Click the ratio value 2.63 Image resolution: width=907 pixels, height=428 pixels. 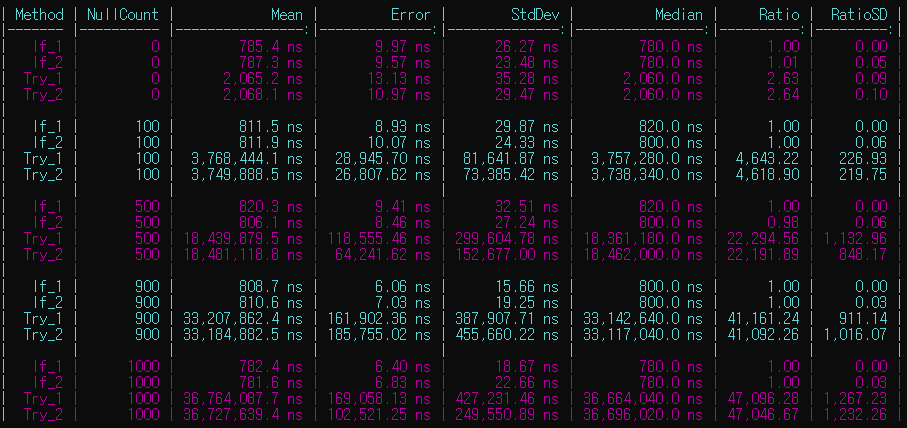point(784,79)
